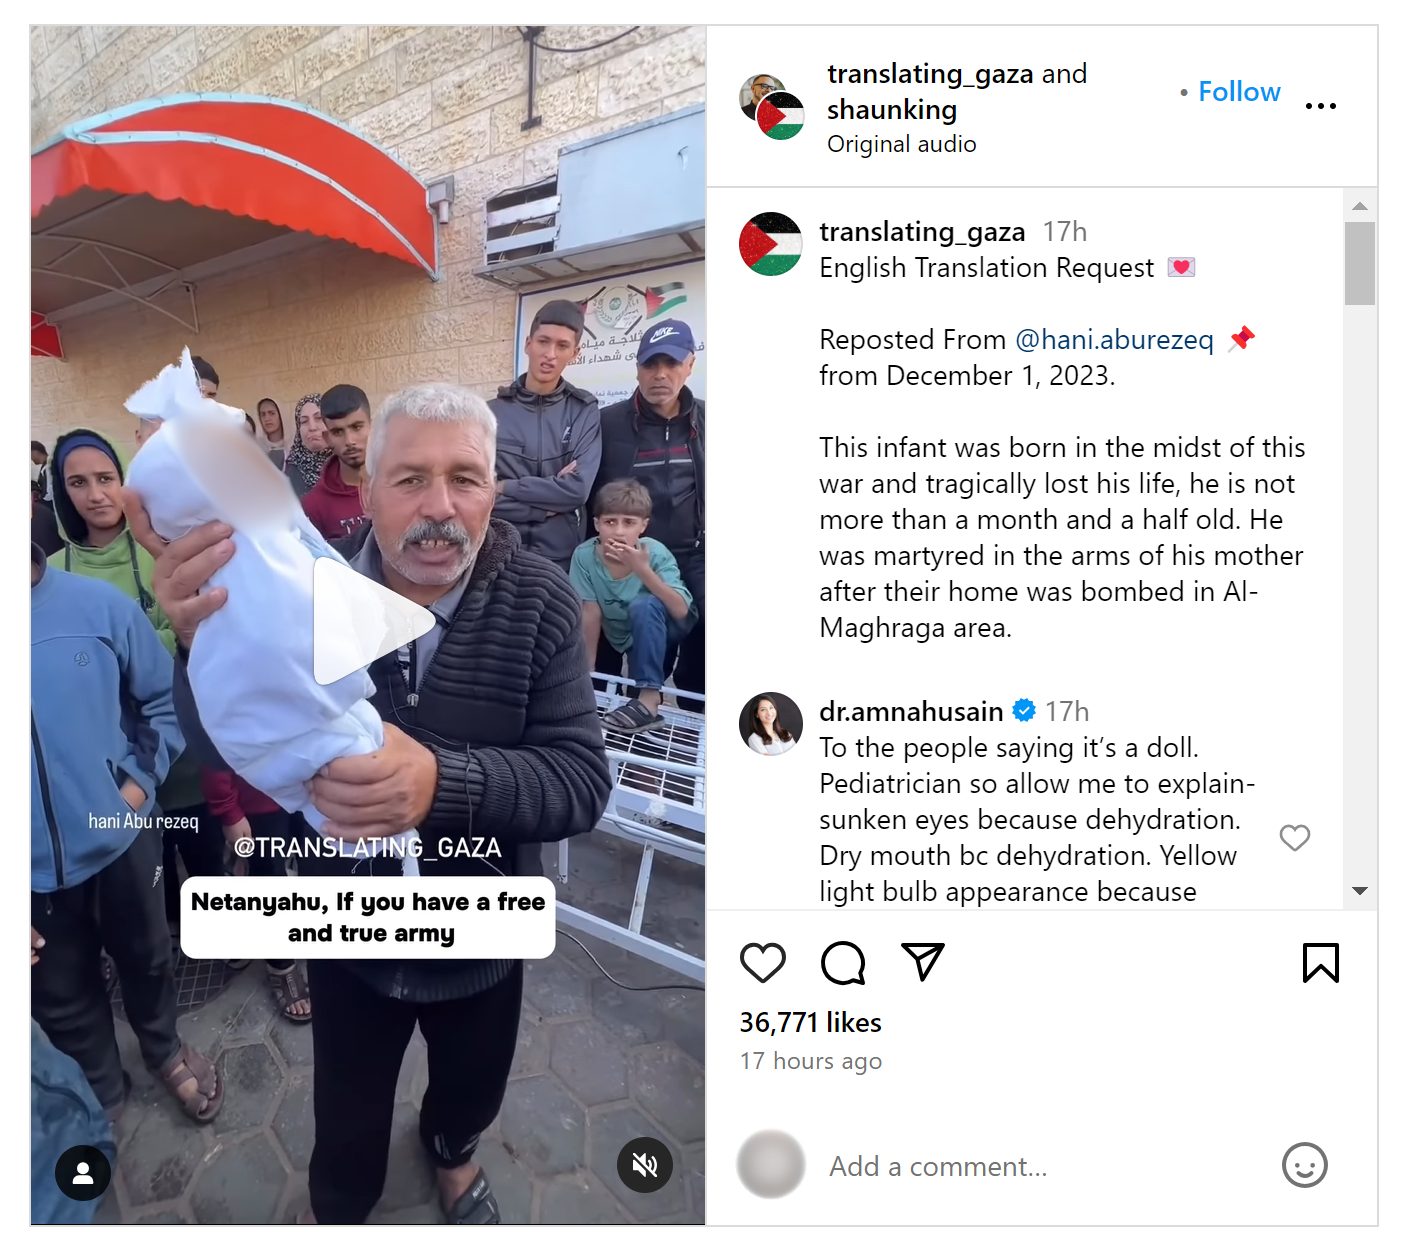The width and height of the screenshot is (1405, 1255).
Task: Click the comments scrollbar thumb
Action: pos(1359,263)
